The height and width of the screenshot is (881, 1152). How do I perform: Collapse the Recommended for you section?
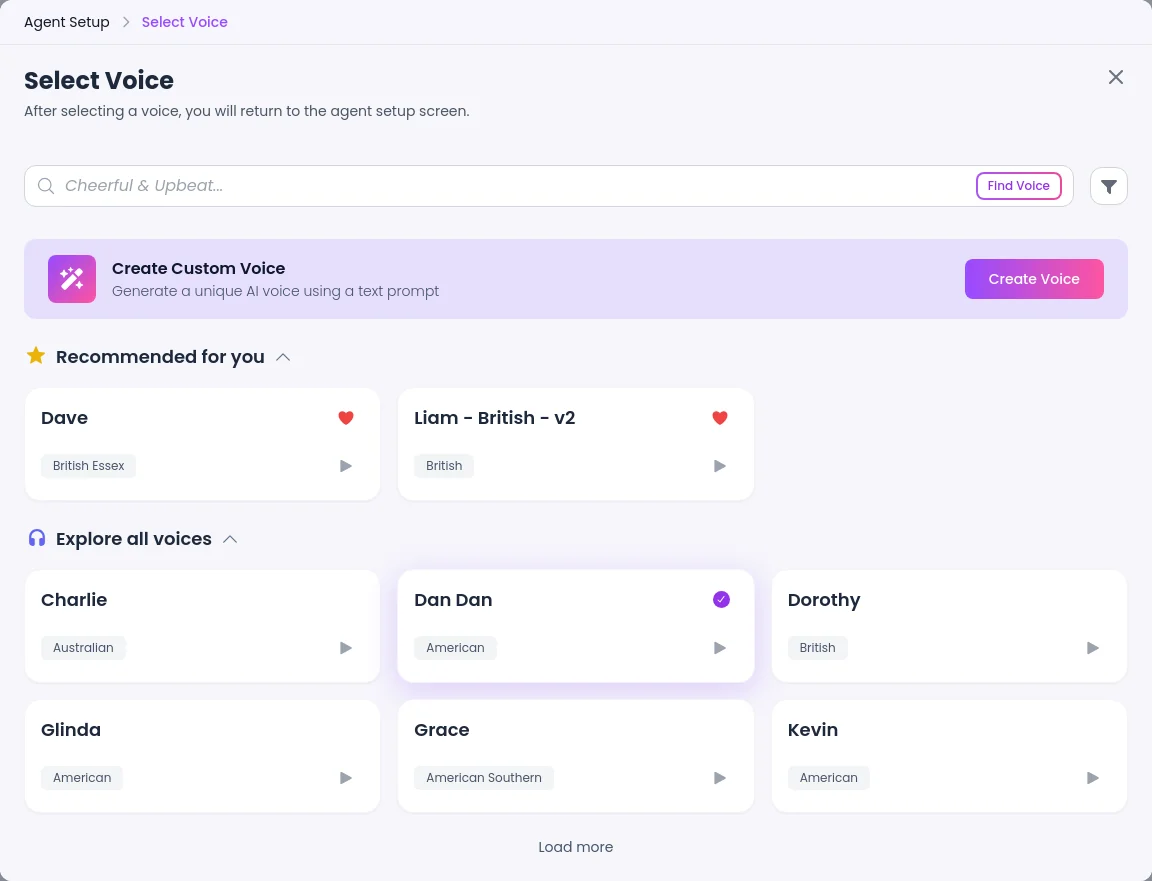click(x=283, y=357)
